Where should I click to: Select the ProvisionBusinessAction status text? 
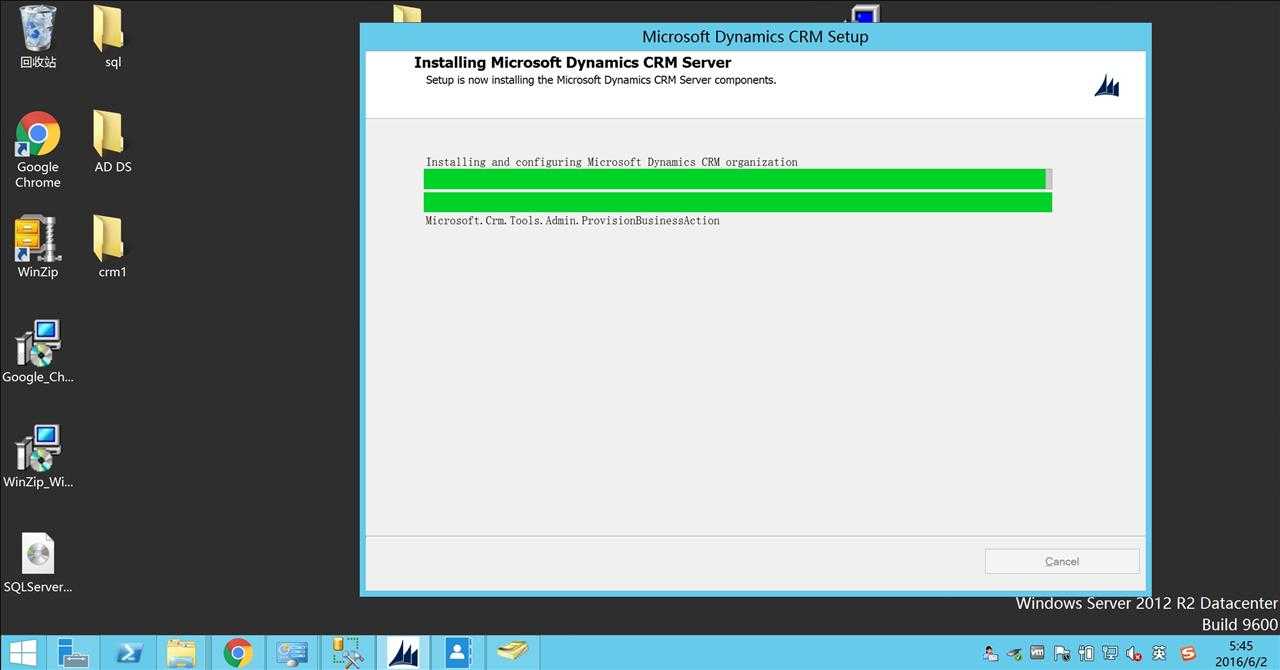(x=572, y=220)
